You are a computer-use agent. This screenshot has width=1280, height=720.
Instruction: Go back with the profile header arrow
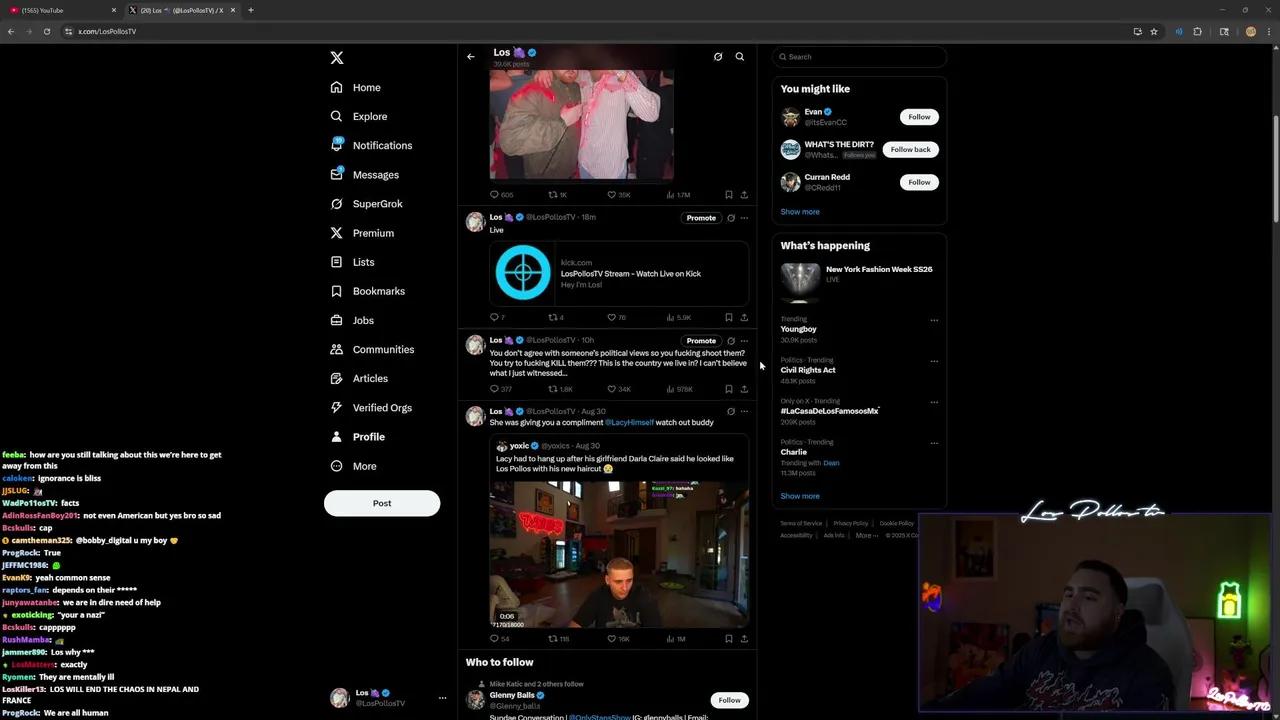click(471, 57)
